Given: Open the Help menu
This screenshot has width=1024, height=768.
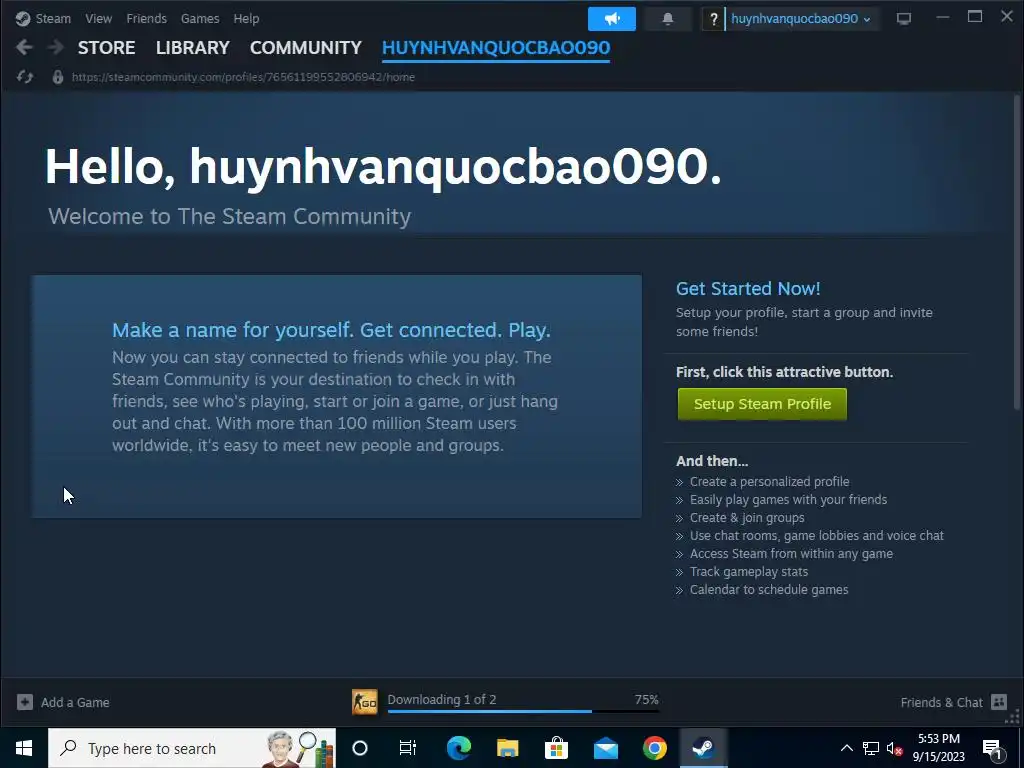Looking at the screenshot, I should click(x=246, y=18).
